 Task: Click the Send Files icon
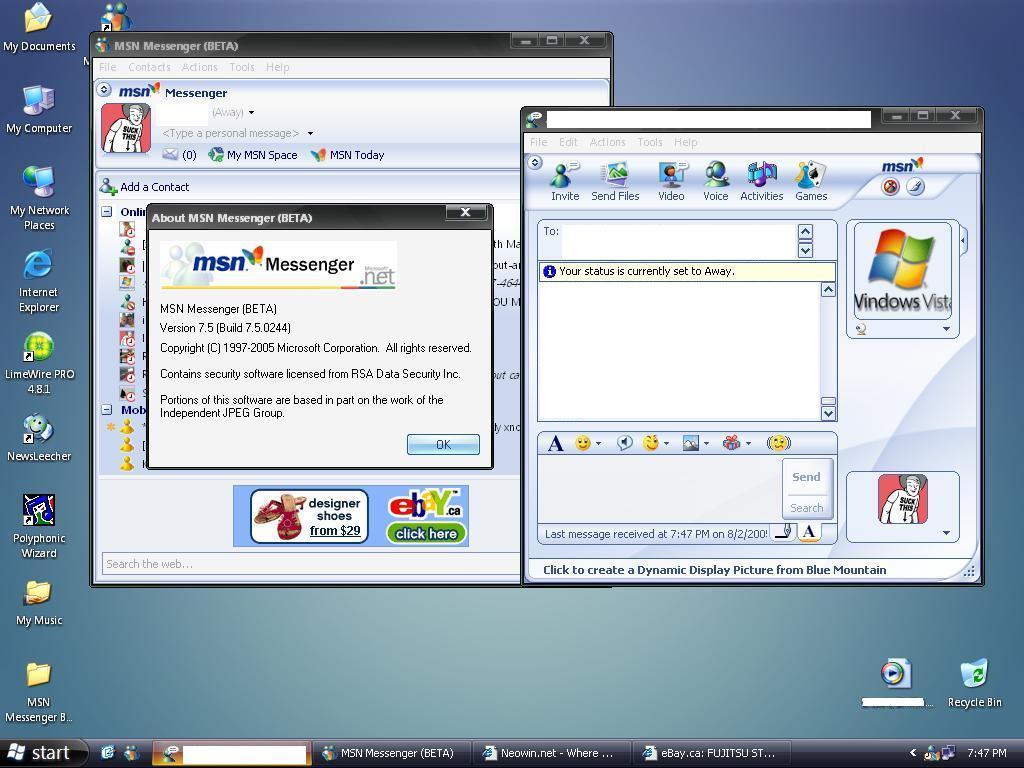click(615, 181)
